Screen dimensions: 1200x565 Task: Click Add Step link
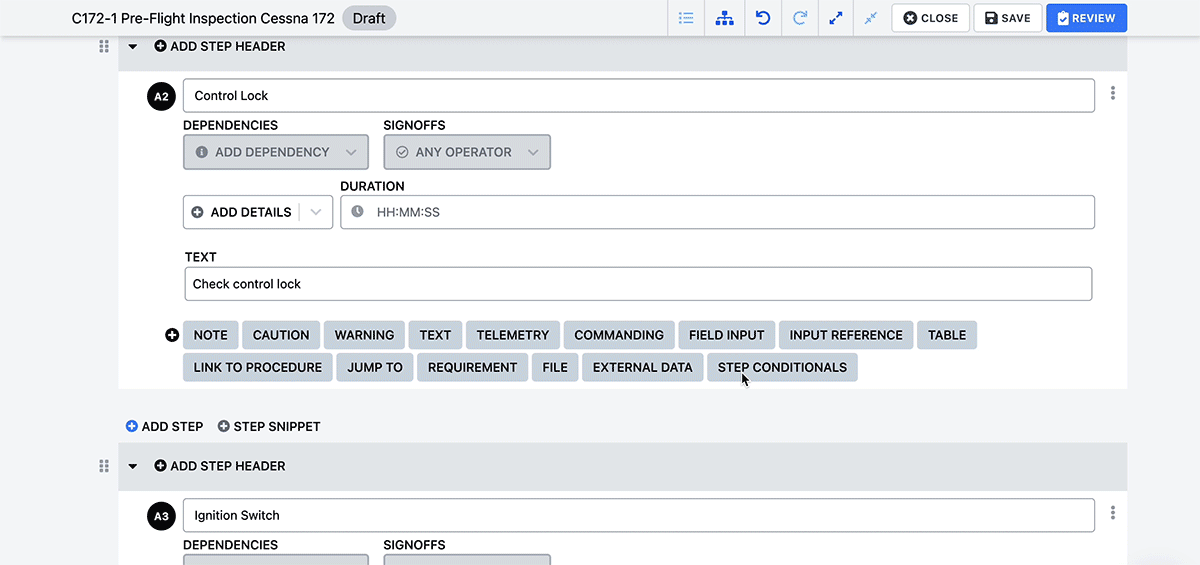click(x=165, y=426)
